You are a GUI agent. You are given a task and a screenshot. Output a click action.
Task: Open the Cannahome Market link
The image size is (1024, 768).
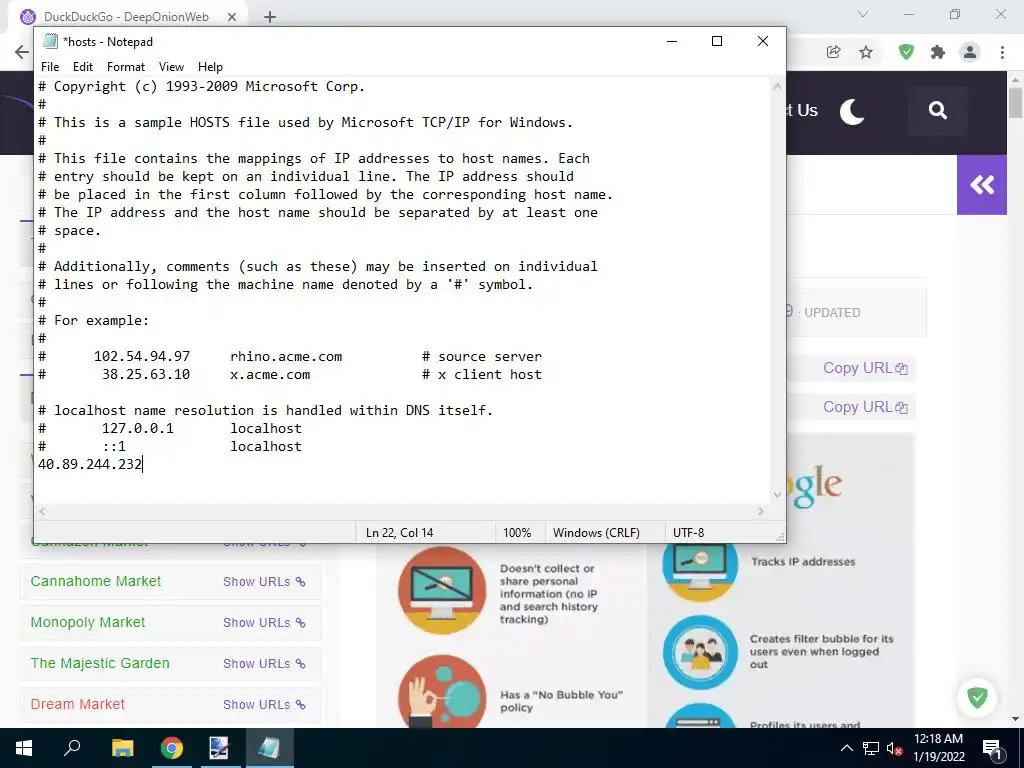coord(95,581)
